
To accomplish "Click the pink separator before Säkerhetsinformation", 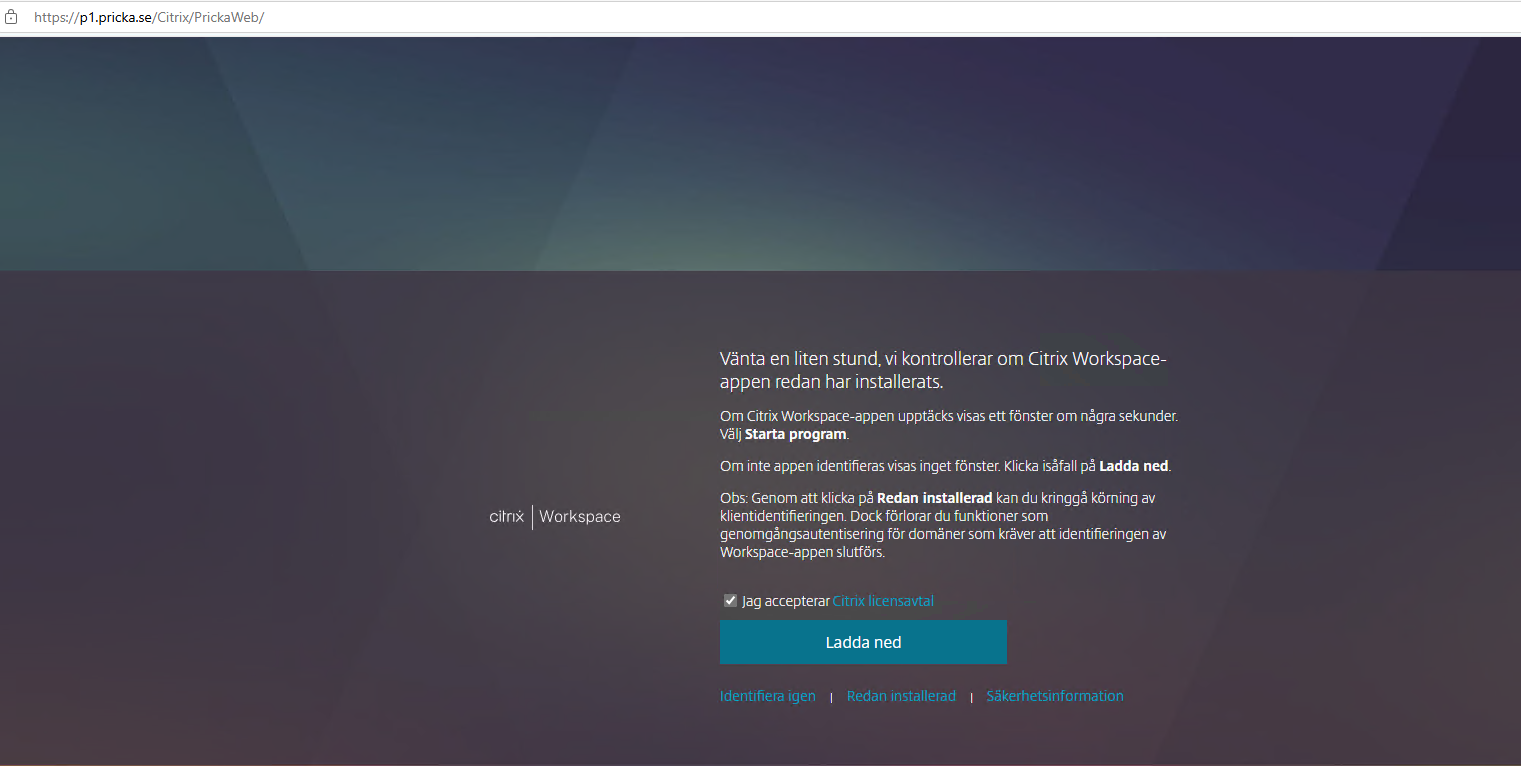I will coord(971,697).
